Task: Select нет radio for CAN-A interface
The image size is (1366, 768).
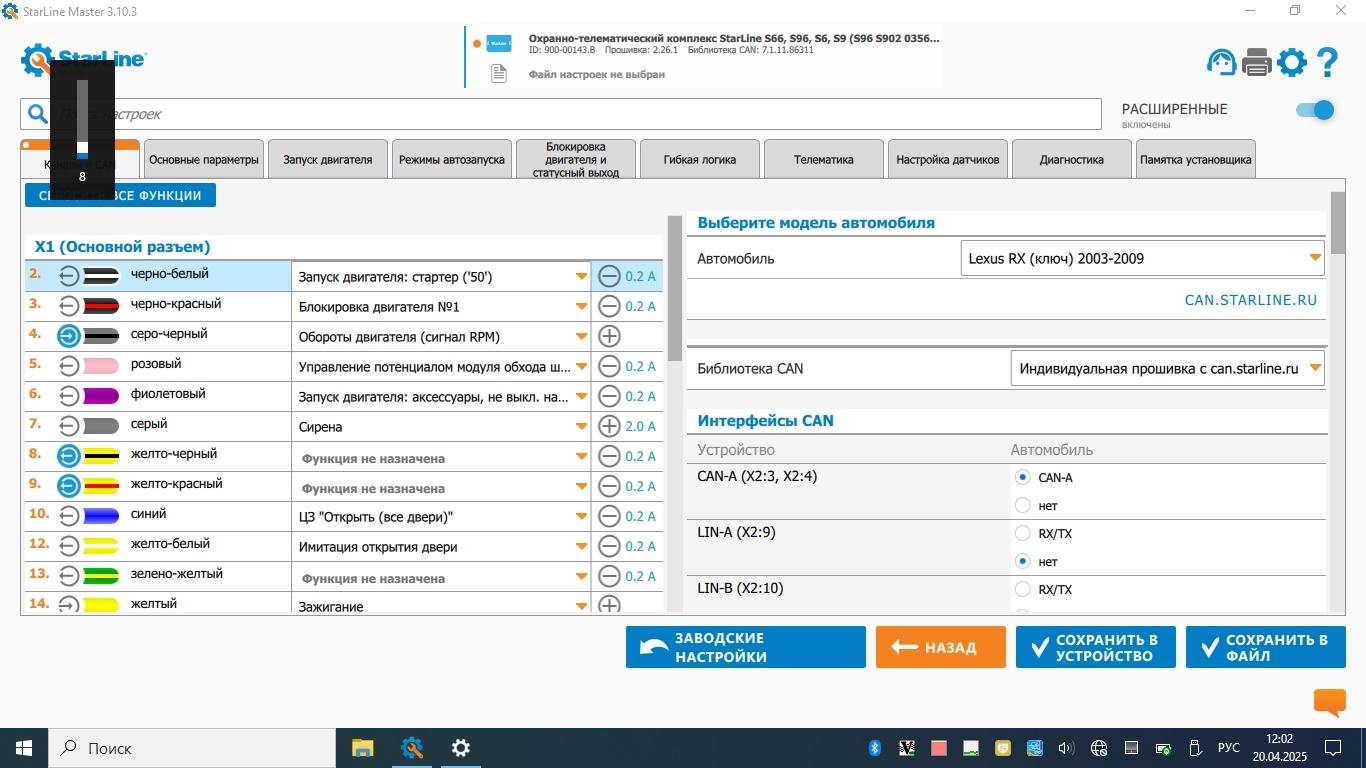Action: tap(1022, 505)
